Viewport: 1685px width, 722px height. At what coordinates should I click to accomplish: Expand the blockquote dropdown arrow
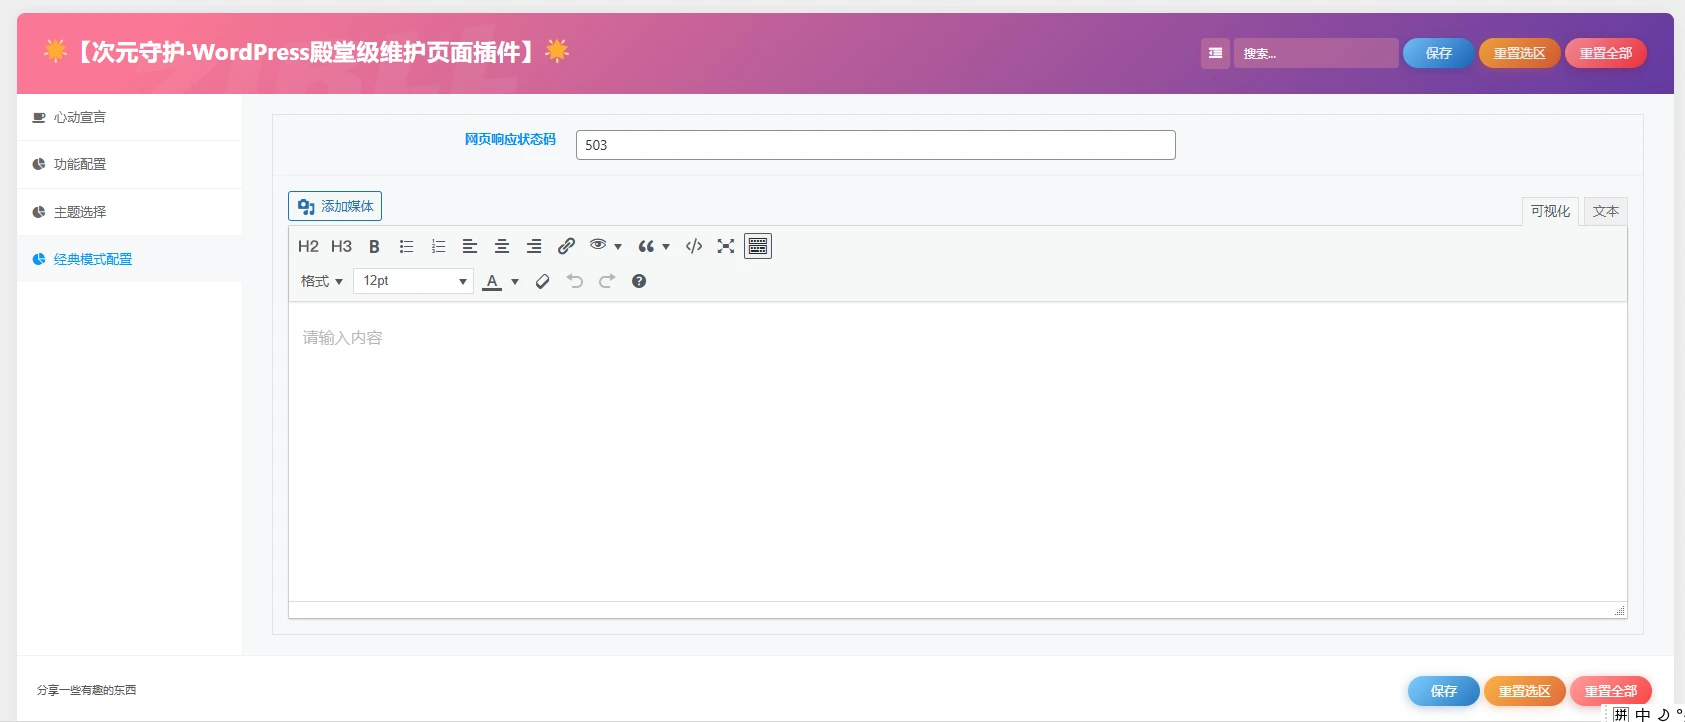[666, 246]
